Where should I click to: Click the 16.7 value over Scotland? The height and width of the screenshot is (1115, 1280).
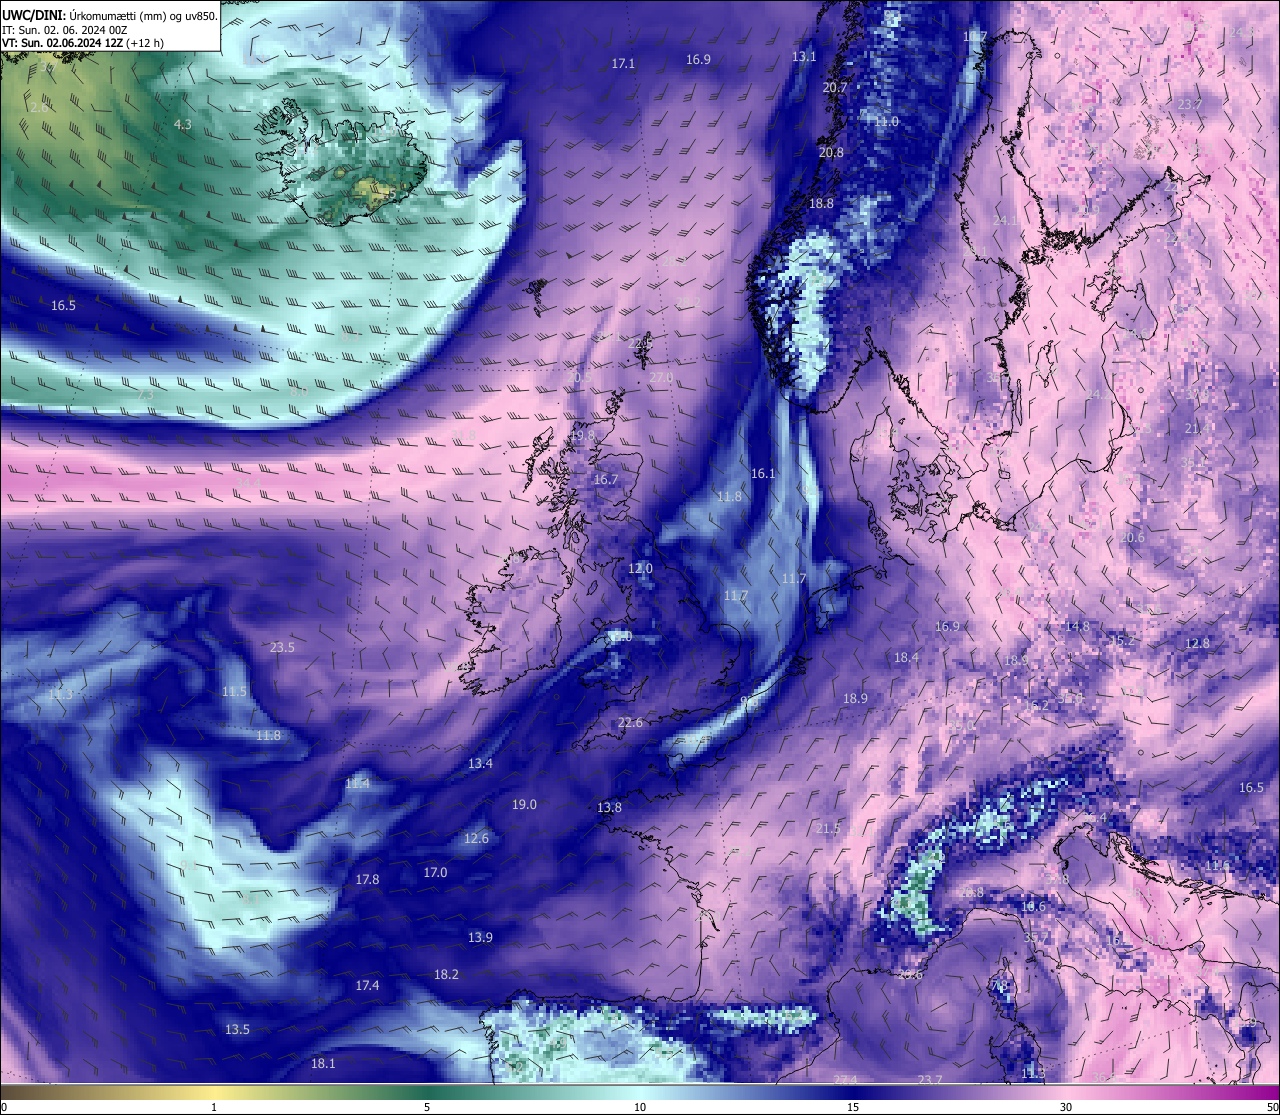click(605, 480)
